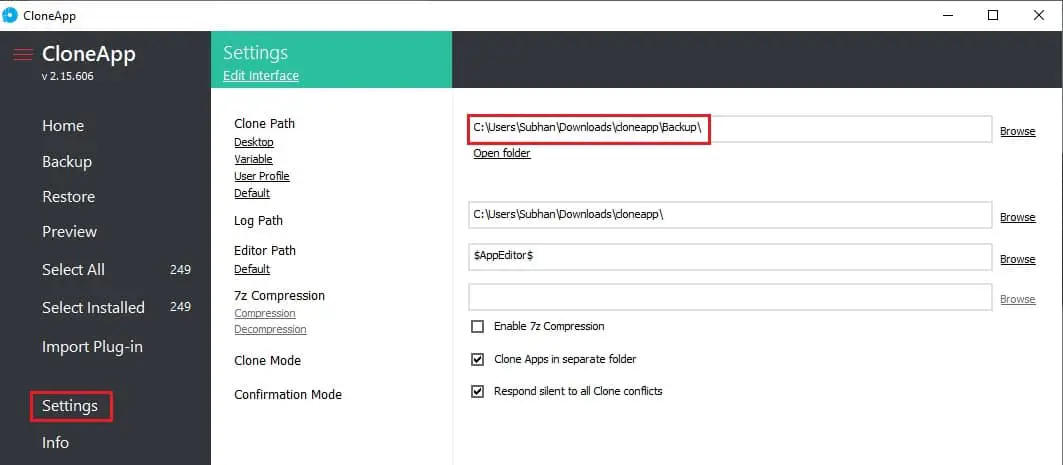Click the Variable link under Clone Path
Image resolution: width=1063 pixels, height=465 pixels.
pos(254,159)
